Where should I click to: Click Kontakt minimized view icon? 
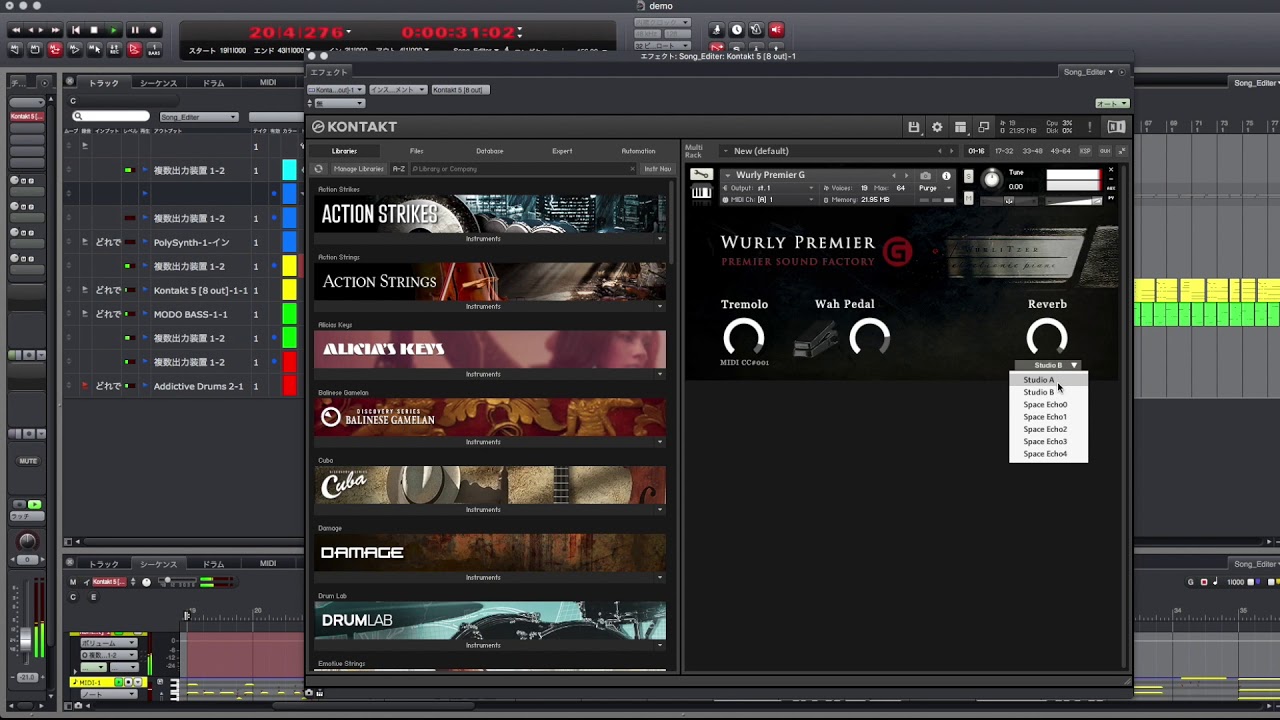(x=984, y=127)
